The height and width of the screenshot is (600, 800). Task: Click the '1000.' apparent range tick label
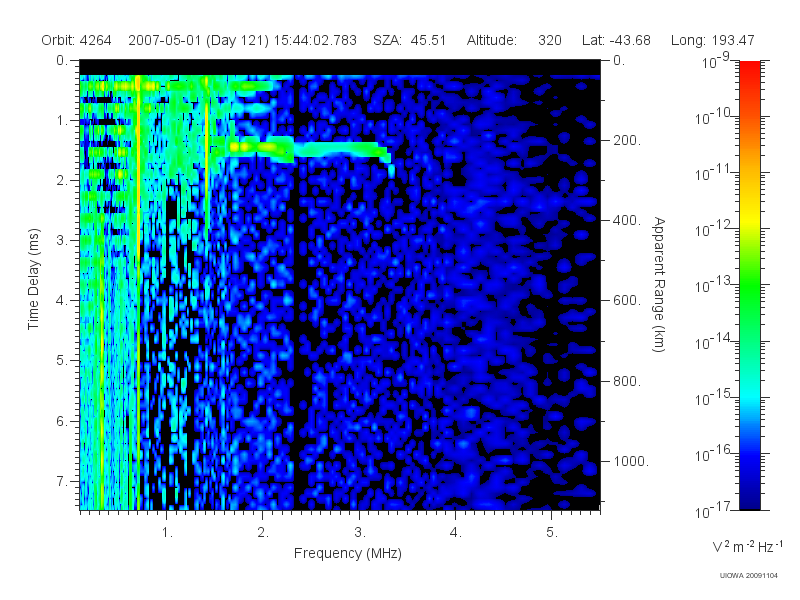[631, 461]
